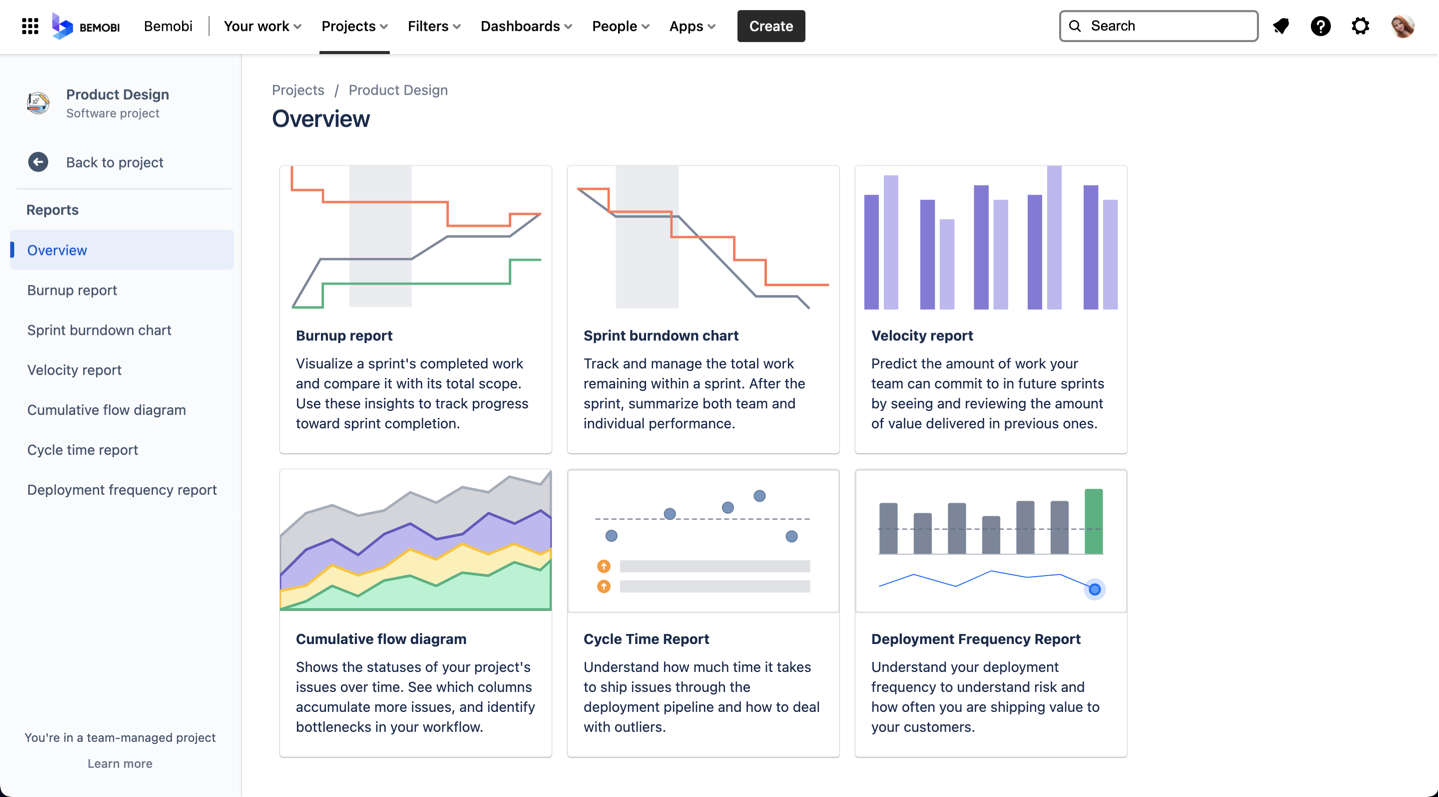The width and height of the screenshot is (1439, 797).
Task: Open the app switcher grid icon
Action: click(30, 26)
